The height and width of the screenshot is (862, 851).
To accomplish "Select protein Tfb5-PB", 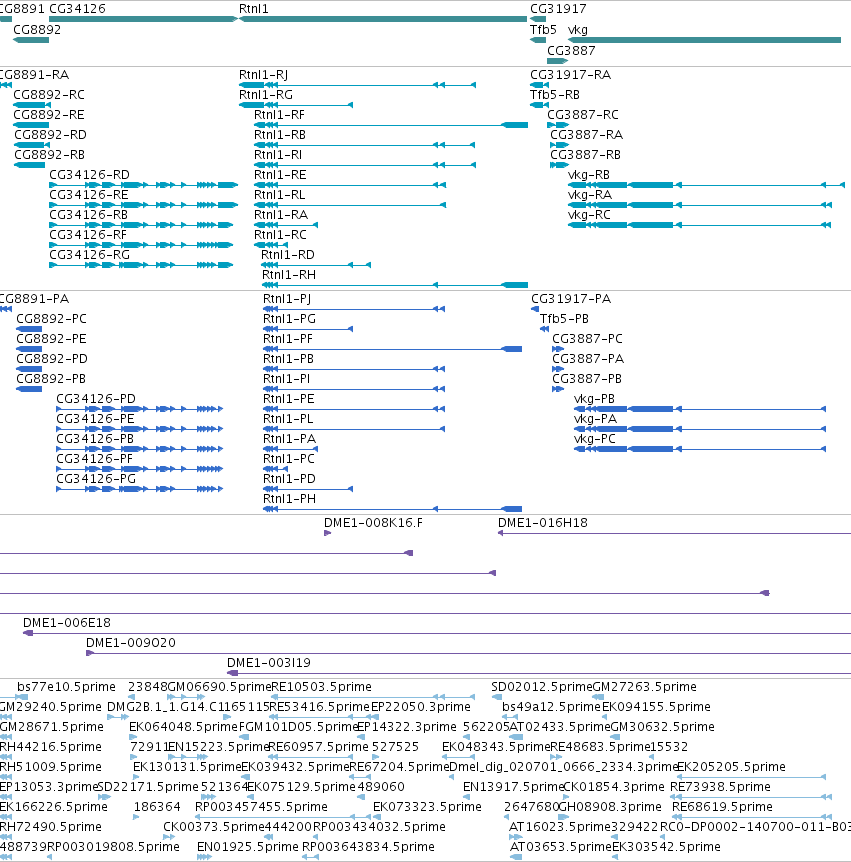I will 564,319.
